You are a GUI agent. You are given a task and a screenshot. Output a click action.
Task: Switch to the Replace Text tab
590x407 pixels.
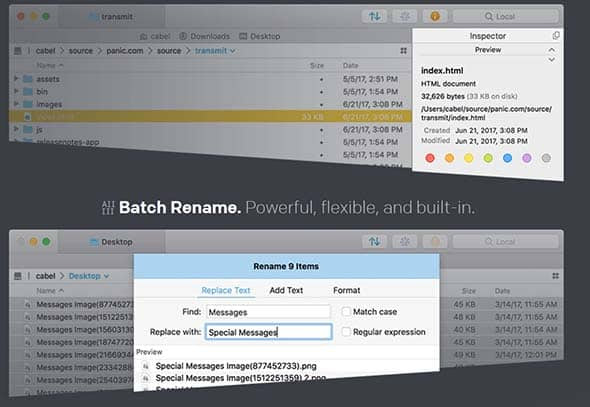coord(226,290)
